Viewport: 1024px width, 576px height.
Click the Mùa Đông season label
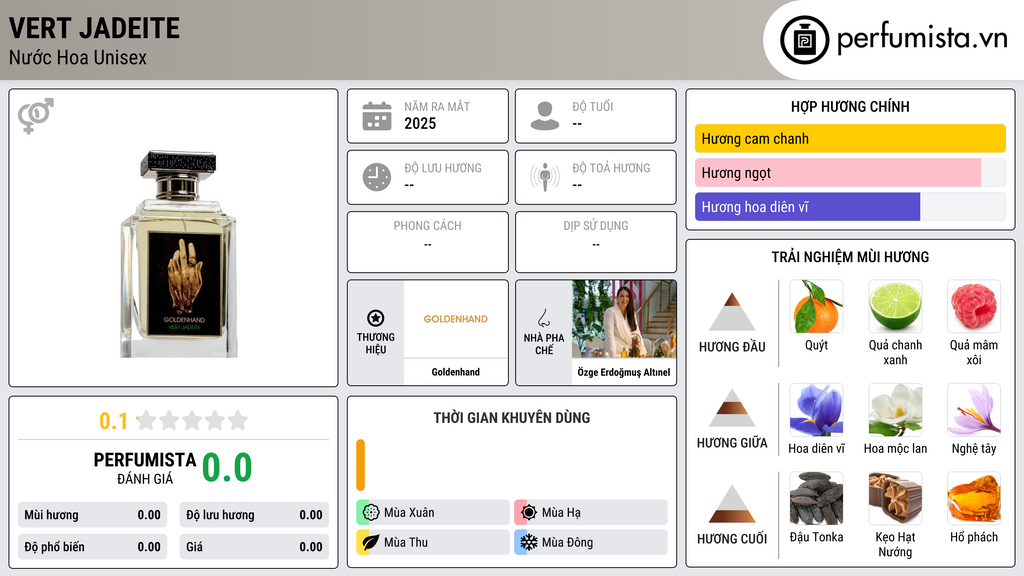click(x=568, y=542)
